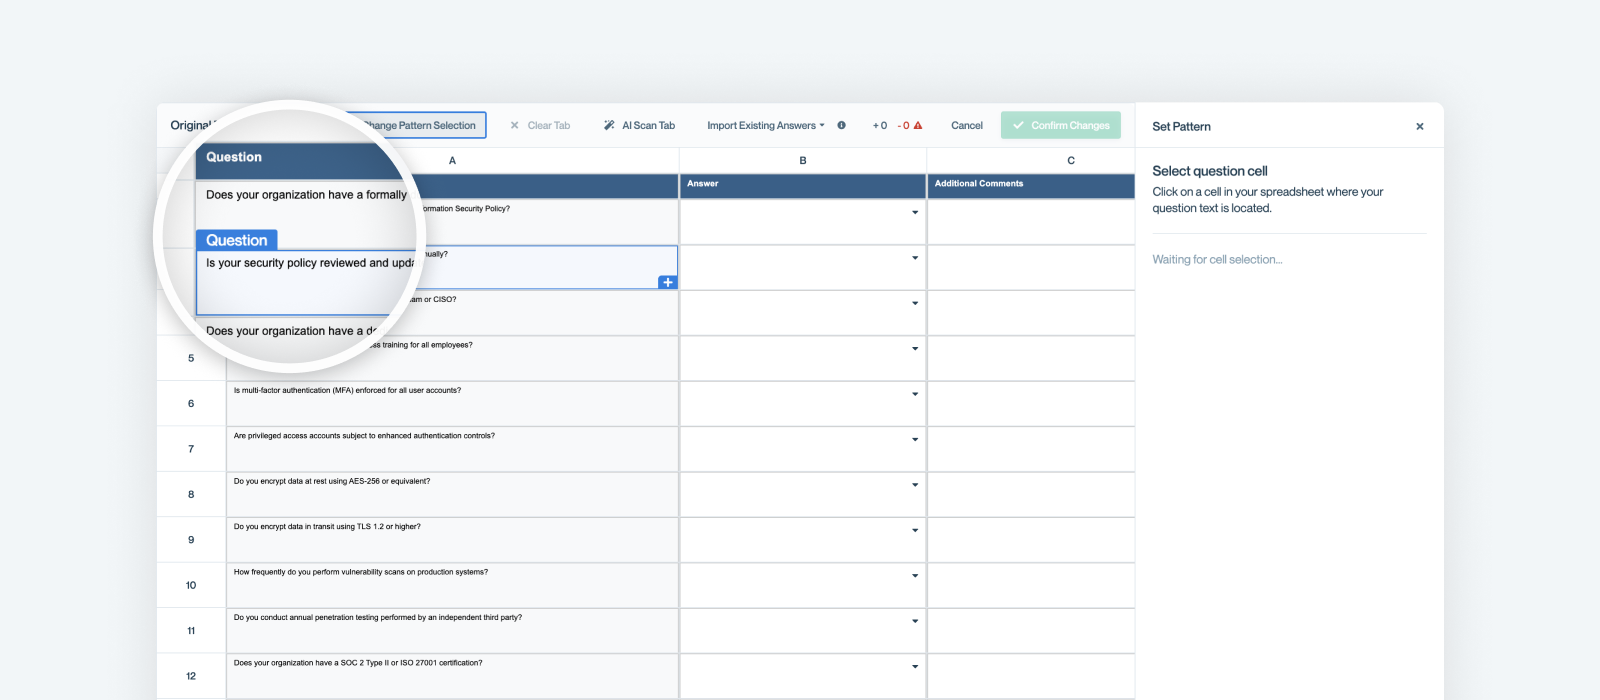Select row header 10
The height and width of the screenshot is (700, 1600).
click(191, 586)
